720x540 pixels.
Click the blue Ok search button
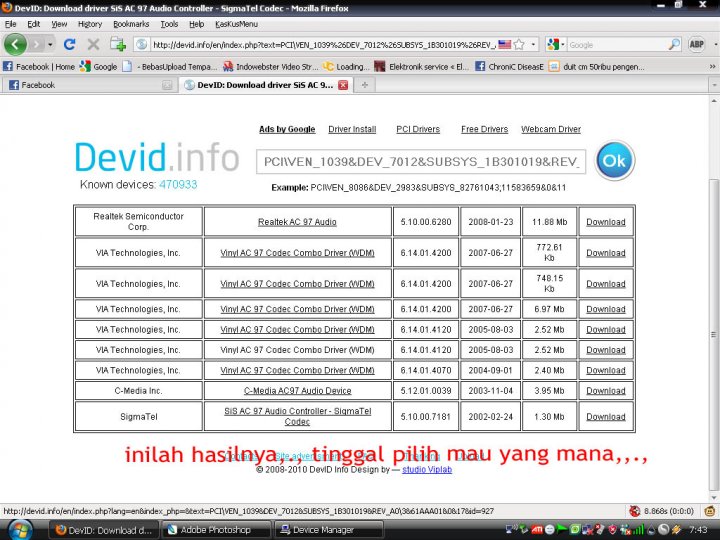614,161
